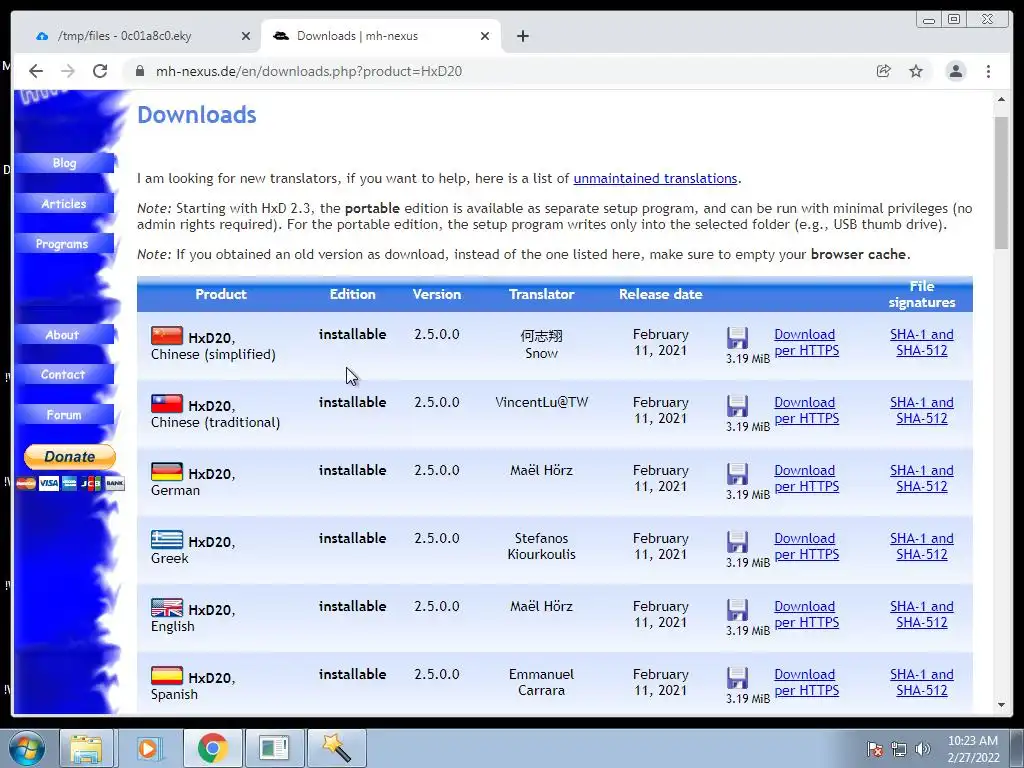Download per HTTPS for Chinese (traditional)
The image size is (1024, 768).
(807, 410)
